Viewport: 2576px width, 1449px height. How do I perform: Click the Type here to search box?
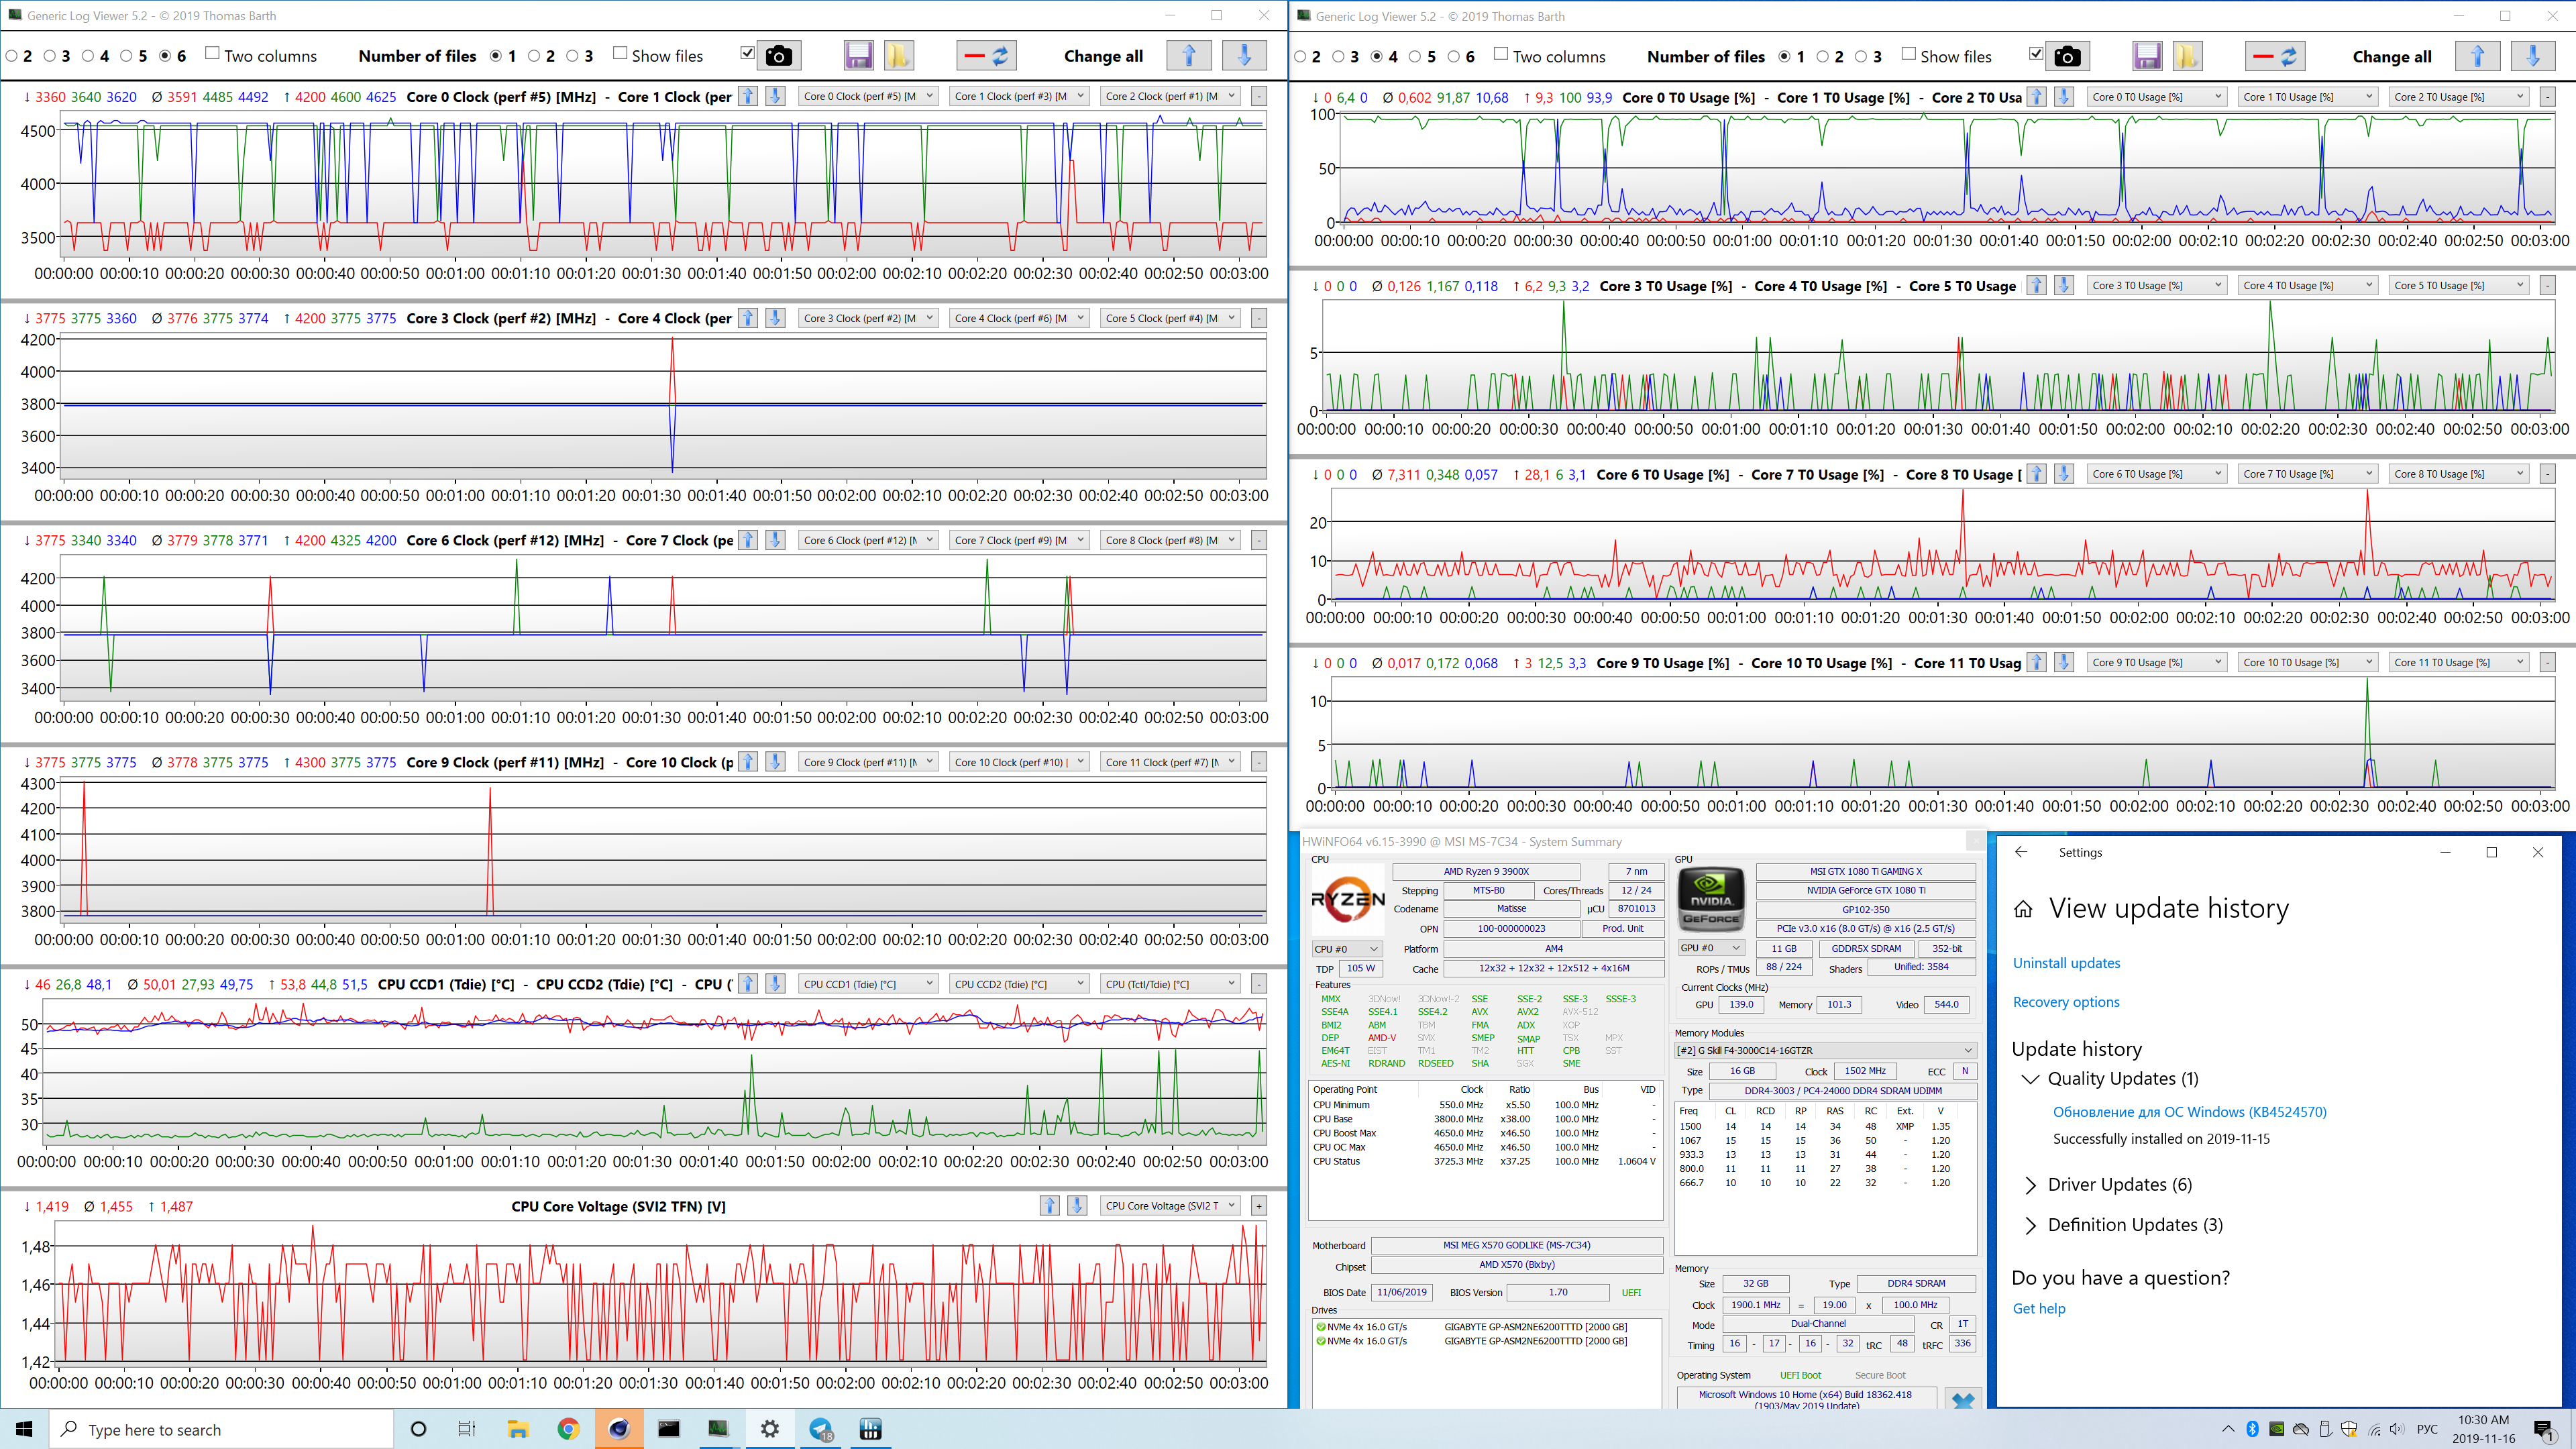coord(222,1430)
